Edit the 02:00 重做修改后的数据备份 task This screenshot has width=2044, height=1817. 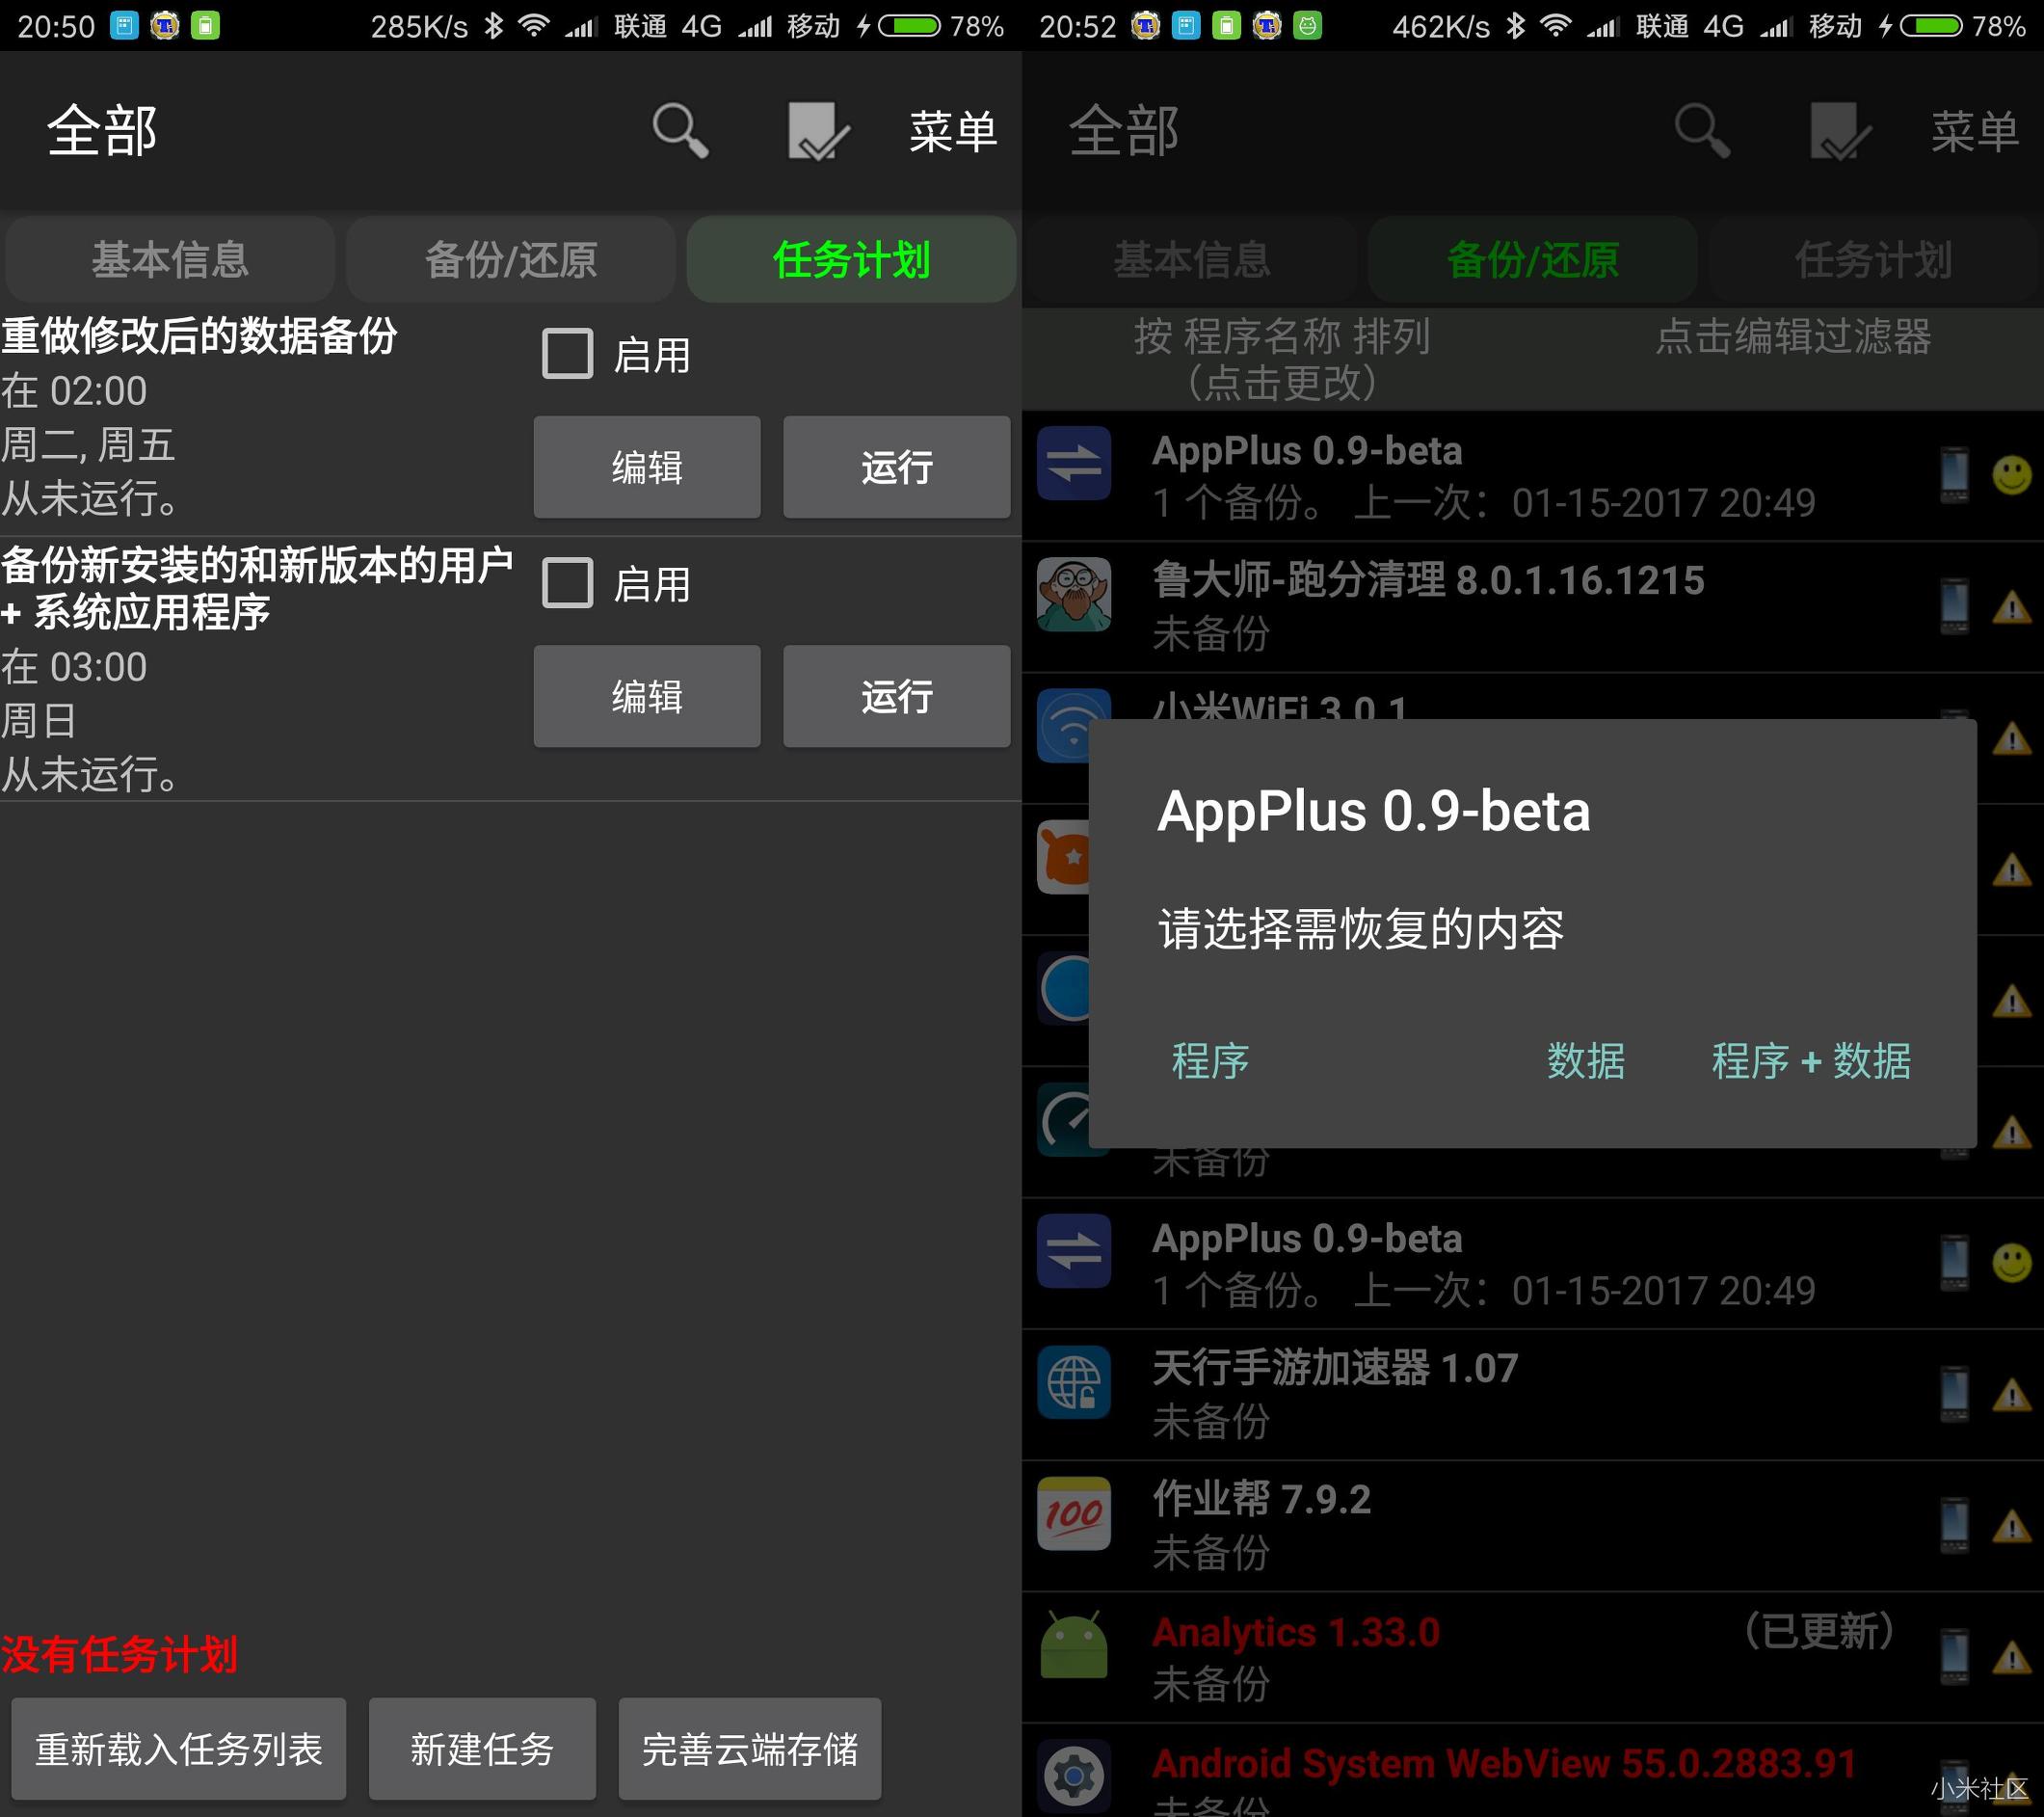[647, 467]
